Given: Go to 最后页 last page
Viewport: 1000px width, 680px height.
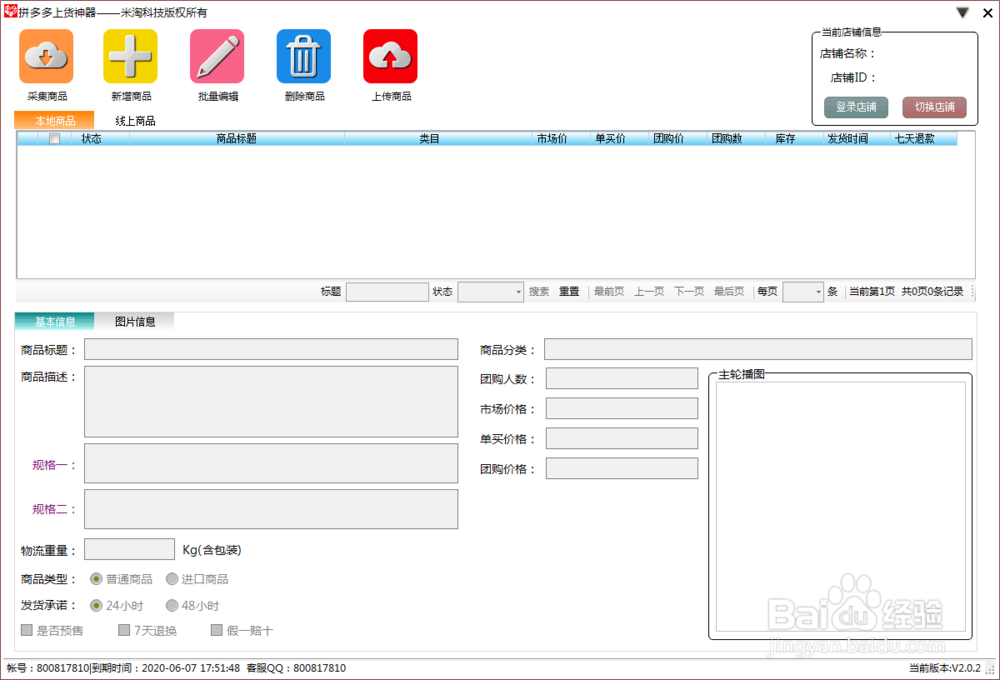Looking at the screenshot, I should pos(729,292).
